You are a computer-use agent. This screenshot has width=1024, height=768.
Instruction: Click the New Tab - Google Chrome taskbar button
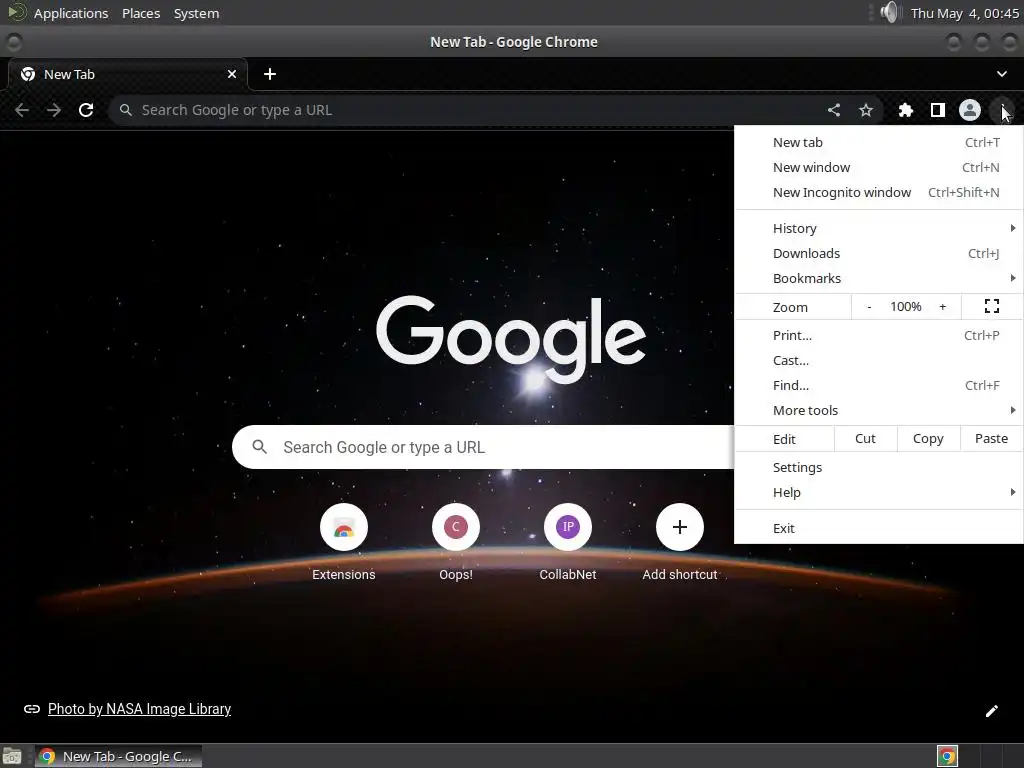tap(118, 756)
